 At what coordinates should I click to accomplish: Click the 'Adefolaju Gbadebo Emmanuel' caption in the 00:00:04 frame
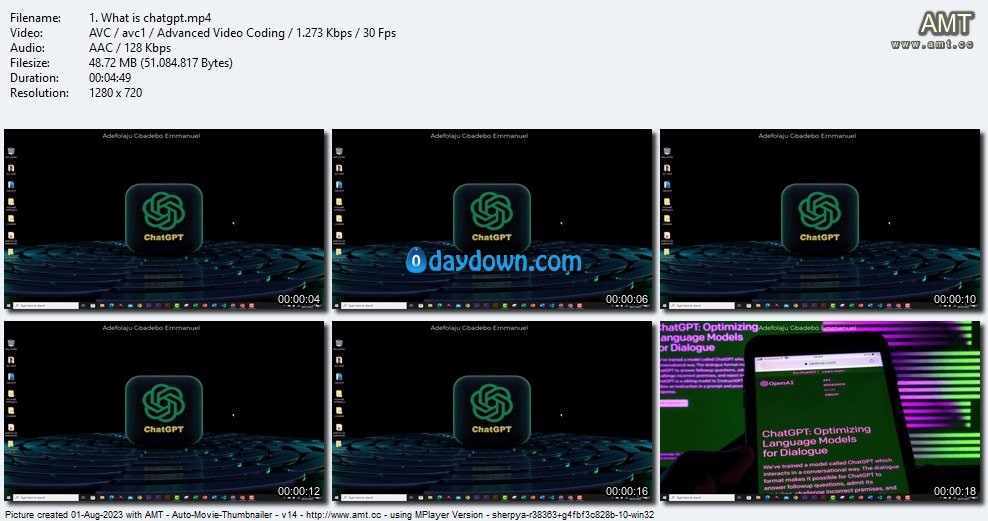click(151, 135)
